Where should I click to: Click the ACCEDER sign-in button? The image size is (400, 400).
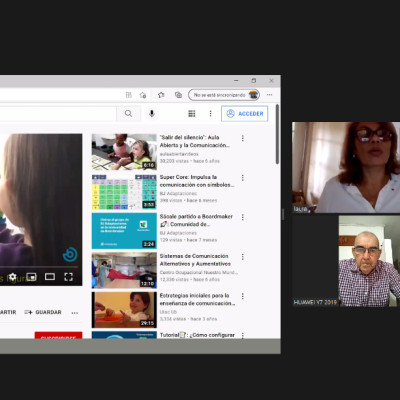point(245,114)
